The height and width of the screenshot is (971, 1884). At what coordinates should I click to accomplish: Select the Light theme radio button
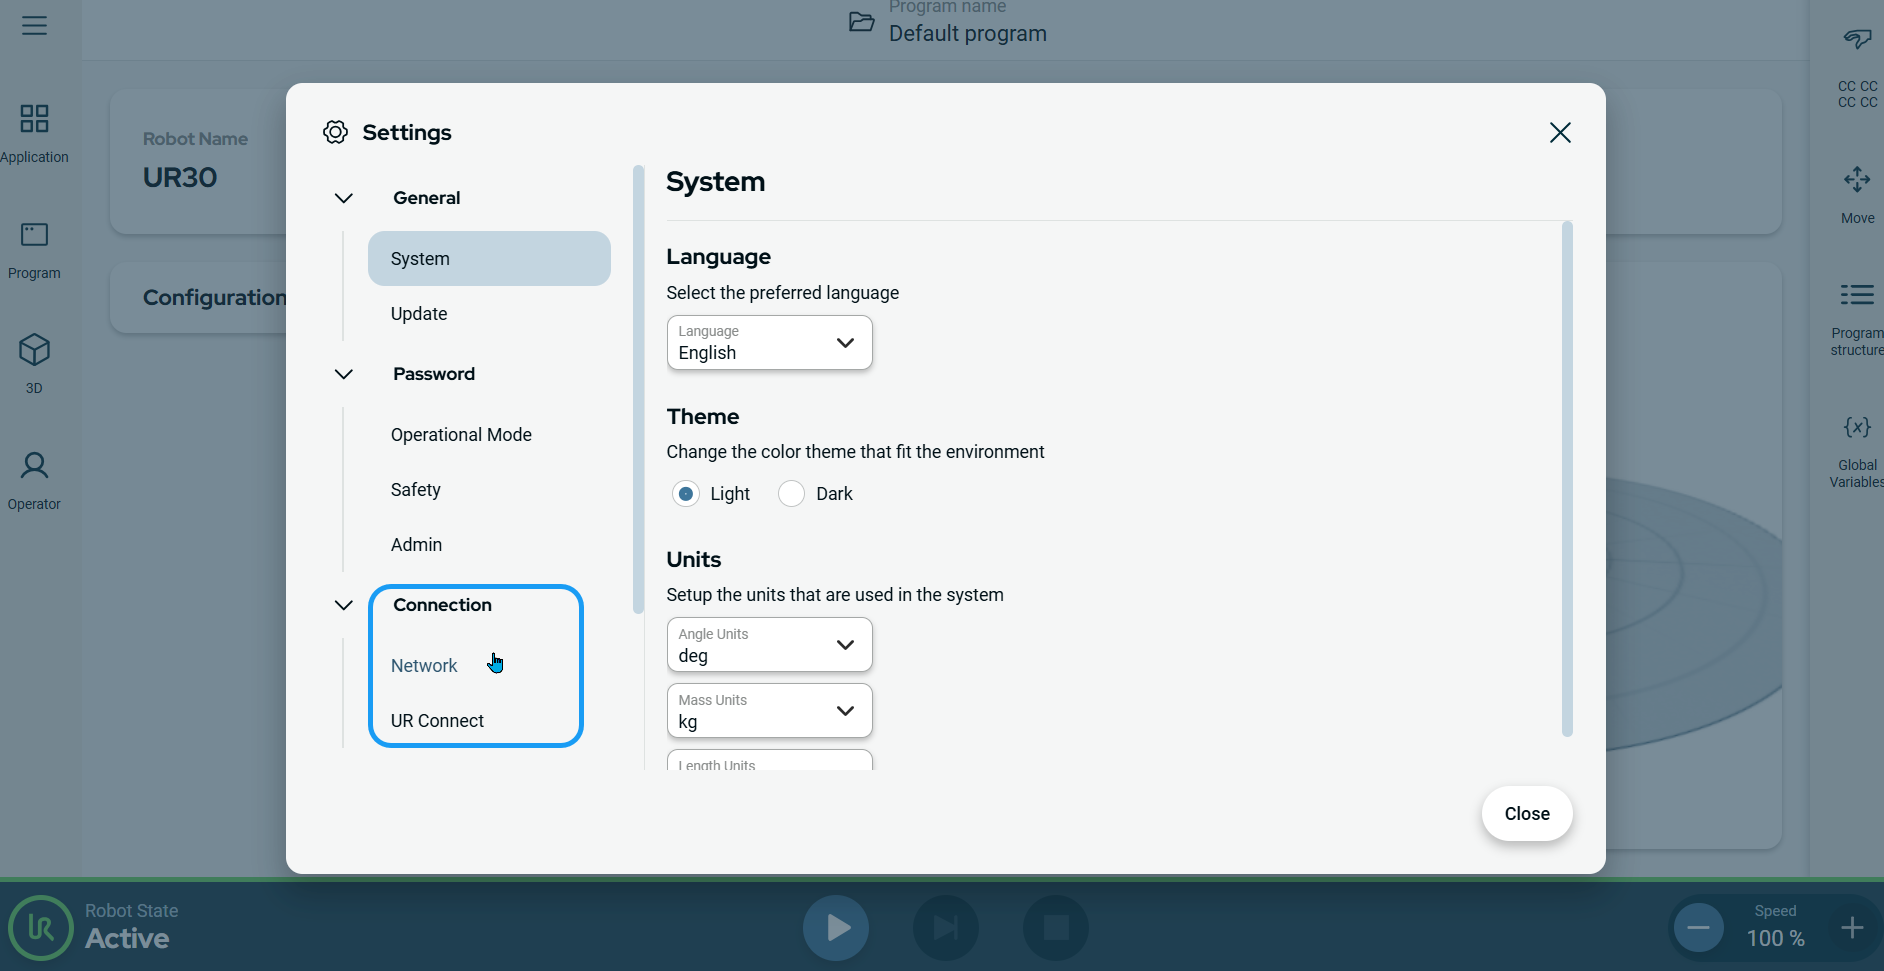click(686, 494)
